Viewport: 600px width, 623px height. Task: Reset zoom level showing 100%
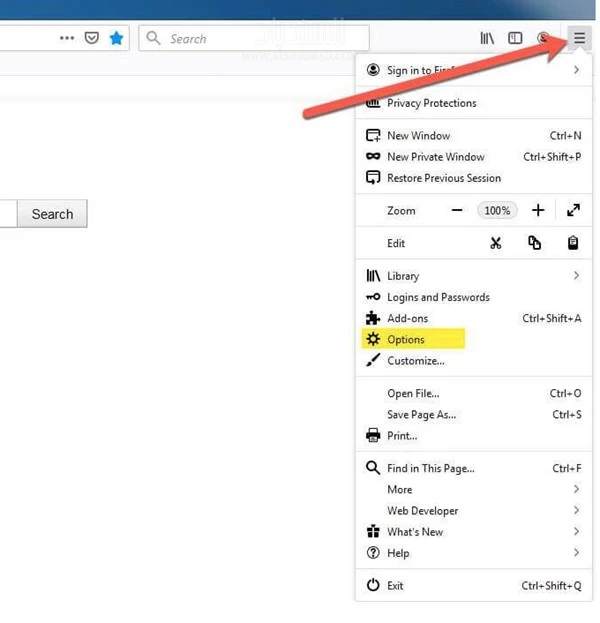tap(497, 210)
